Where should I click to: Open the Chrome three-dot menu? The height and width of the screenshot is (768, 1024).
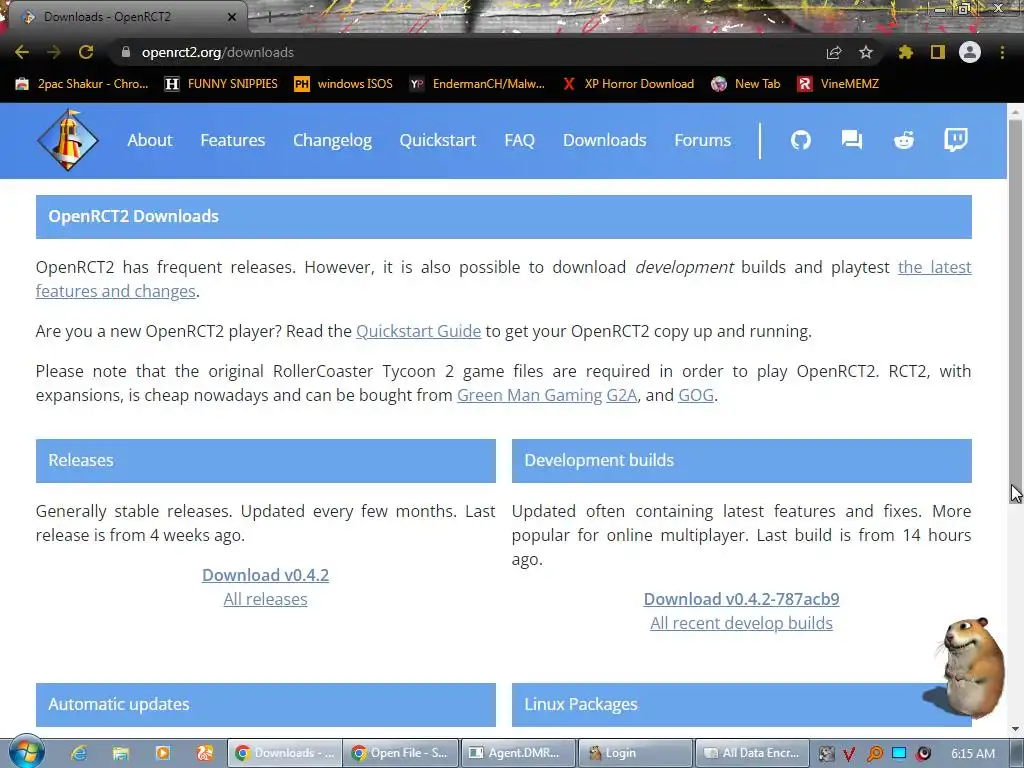coord(1002,52)
